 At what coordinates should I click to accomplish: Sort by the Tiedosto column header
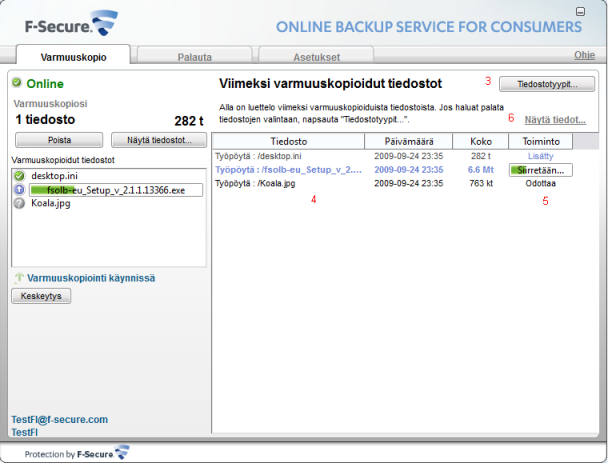[x=288, y=141]
